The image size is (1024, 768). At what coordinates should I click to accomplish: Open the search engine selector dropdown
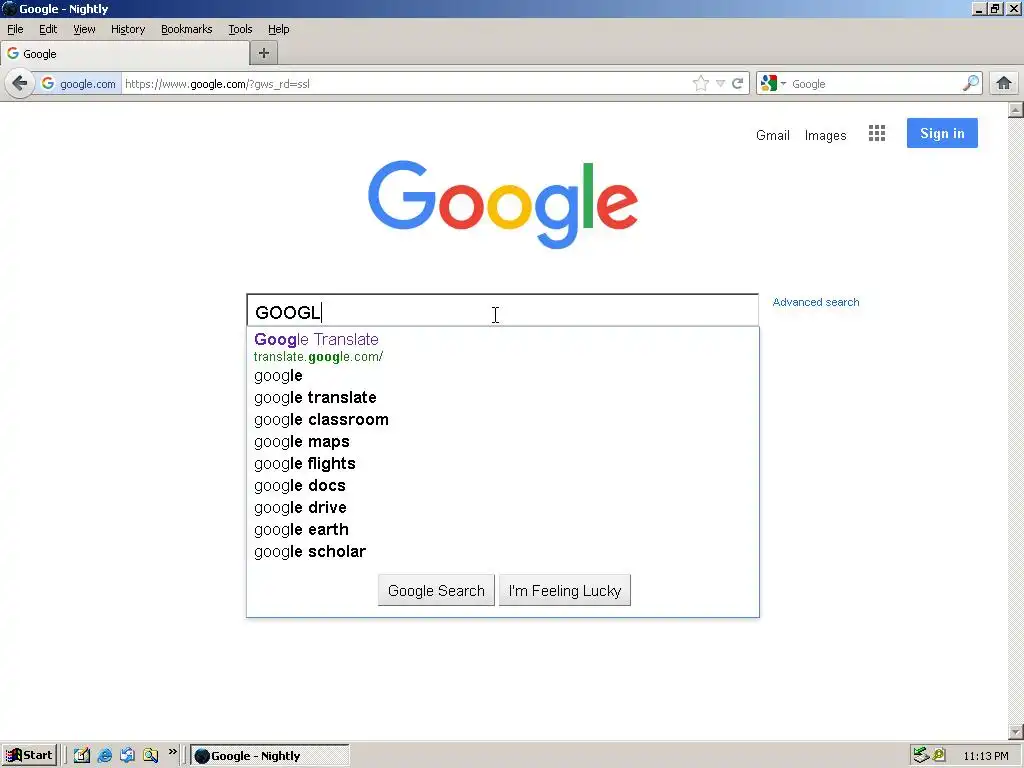773,84
